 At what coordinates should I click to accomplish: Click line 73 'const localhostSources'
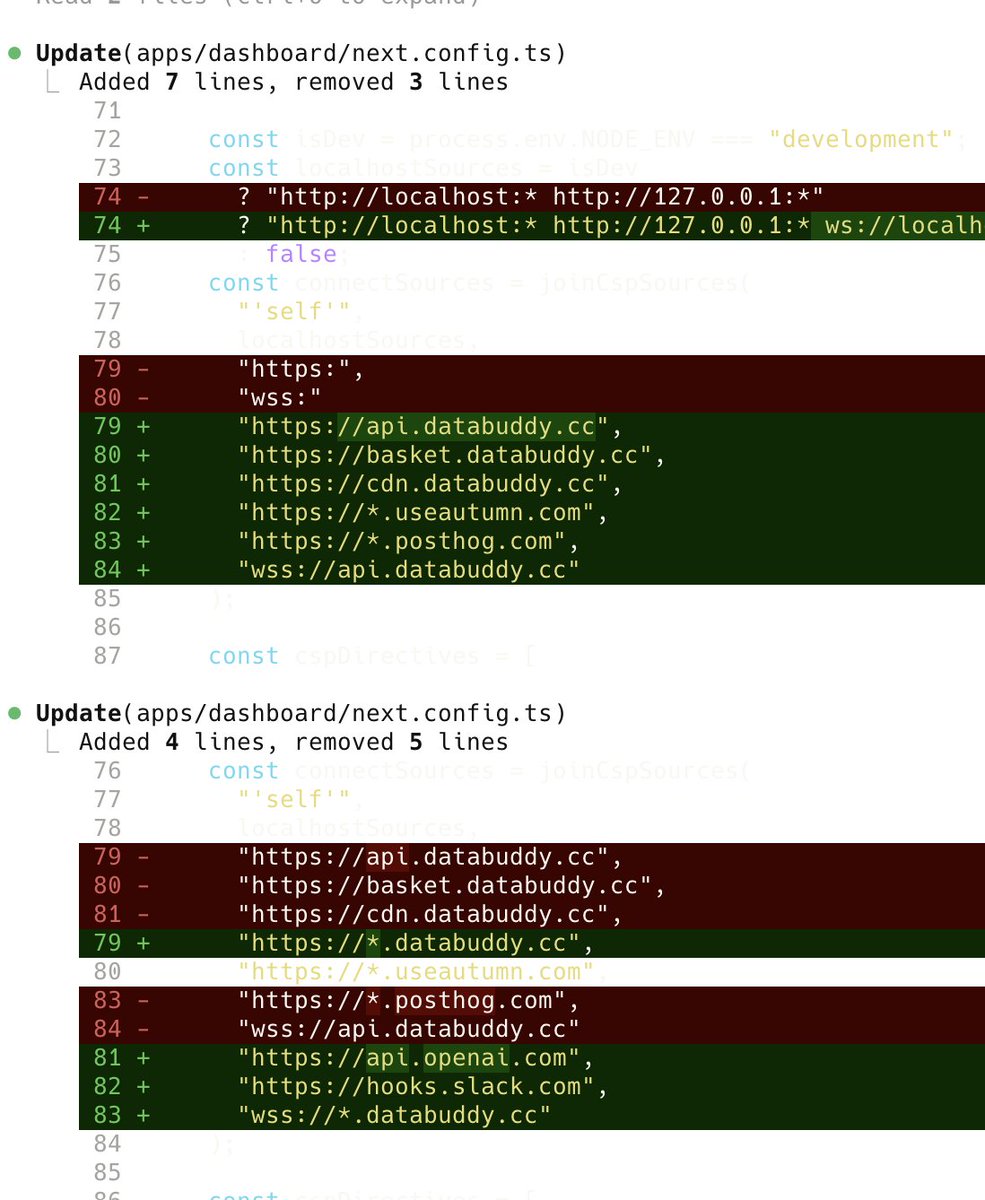click(x=423, y=168)
